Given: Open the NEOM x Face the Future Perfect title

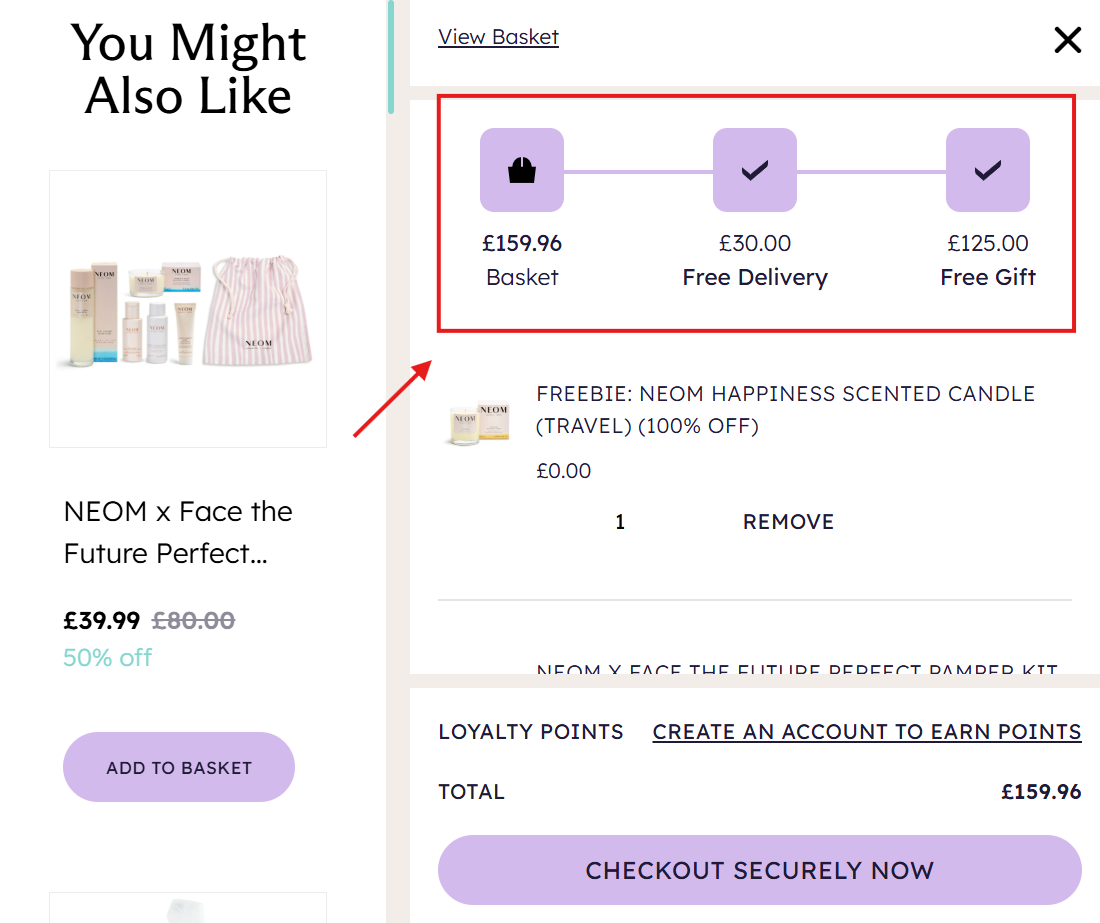Looking at the screenshot, I should click(178, 532).
